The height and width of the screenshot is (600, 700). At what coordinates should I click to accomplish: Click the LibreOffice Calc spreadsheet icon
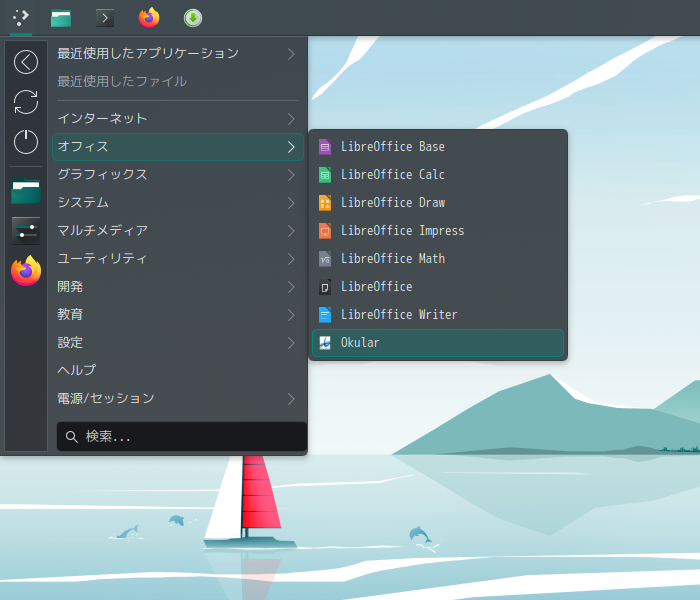point(325,175)
